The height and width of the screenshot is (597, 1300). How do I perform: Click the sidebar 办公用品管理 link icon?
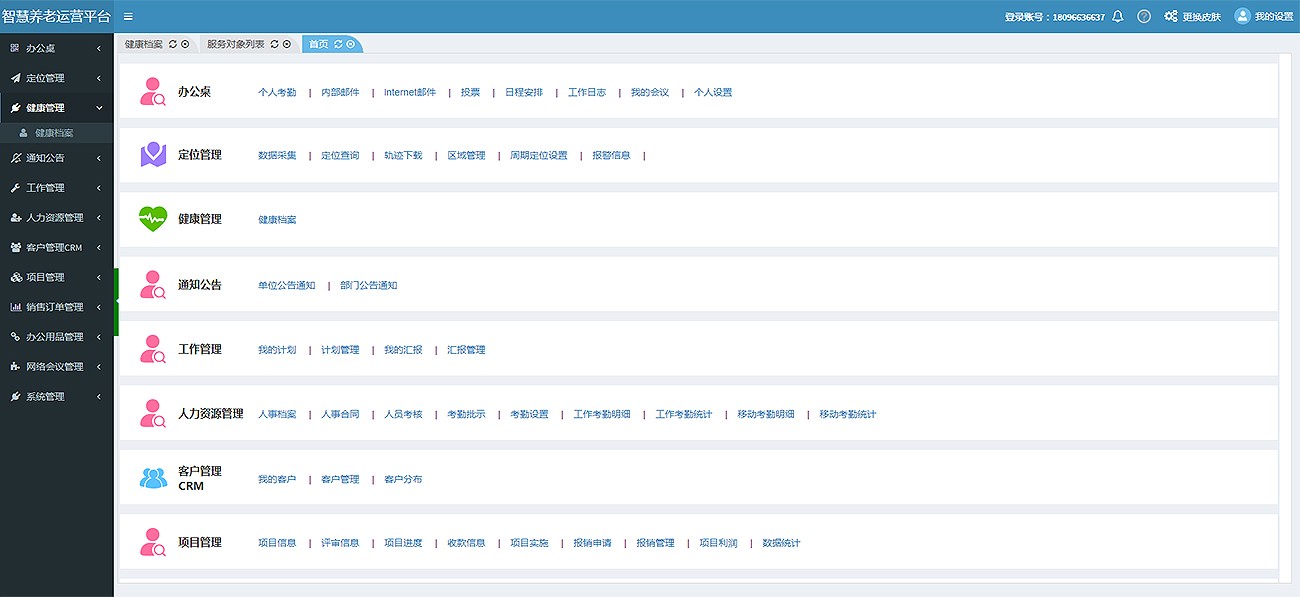15,337
